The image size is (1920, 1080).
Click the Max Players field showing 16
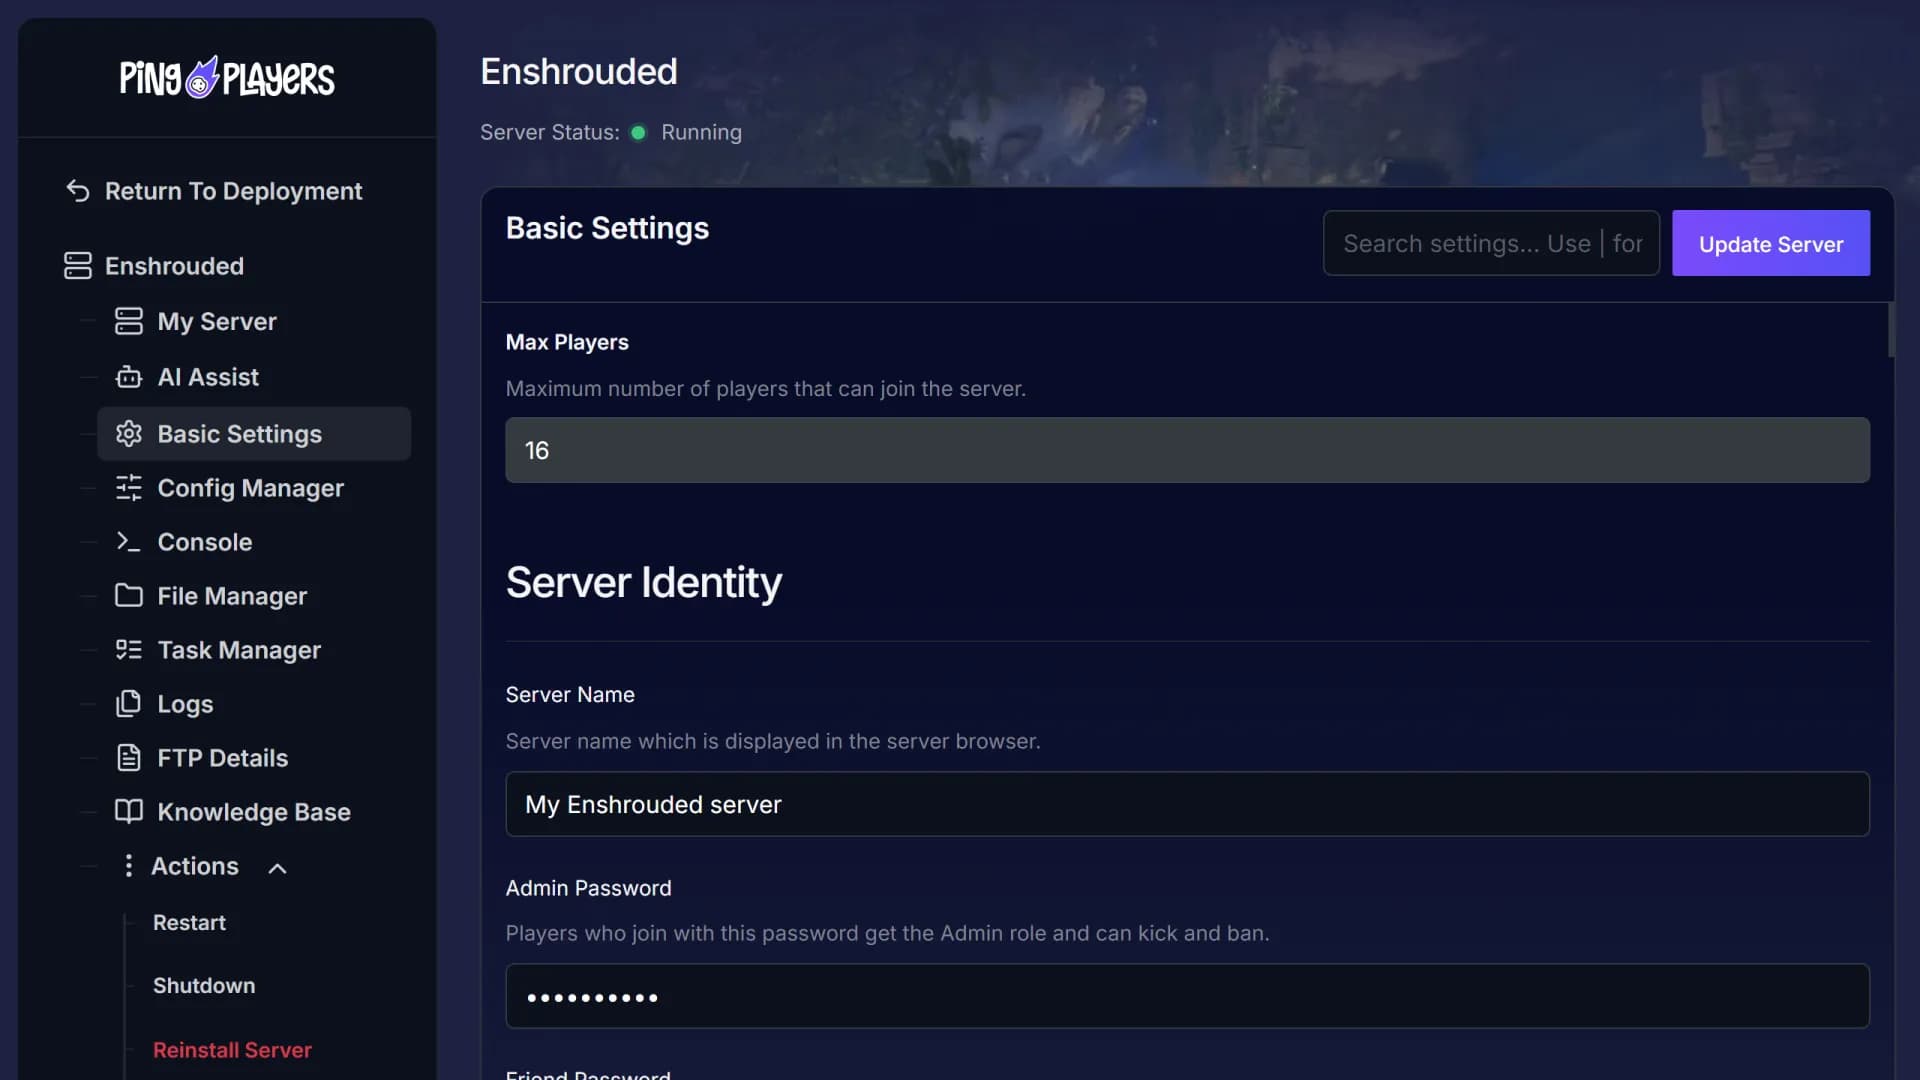(x=1187, y=450)
